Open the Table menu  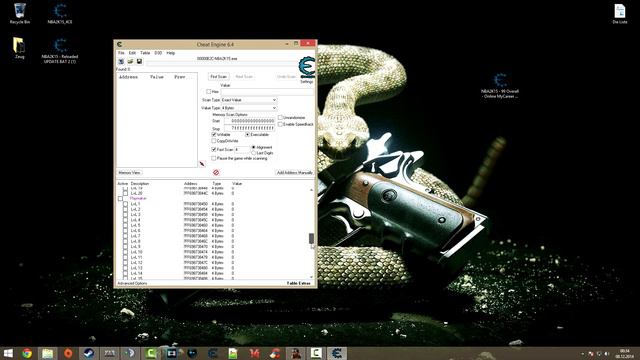(145, 53)
